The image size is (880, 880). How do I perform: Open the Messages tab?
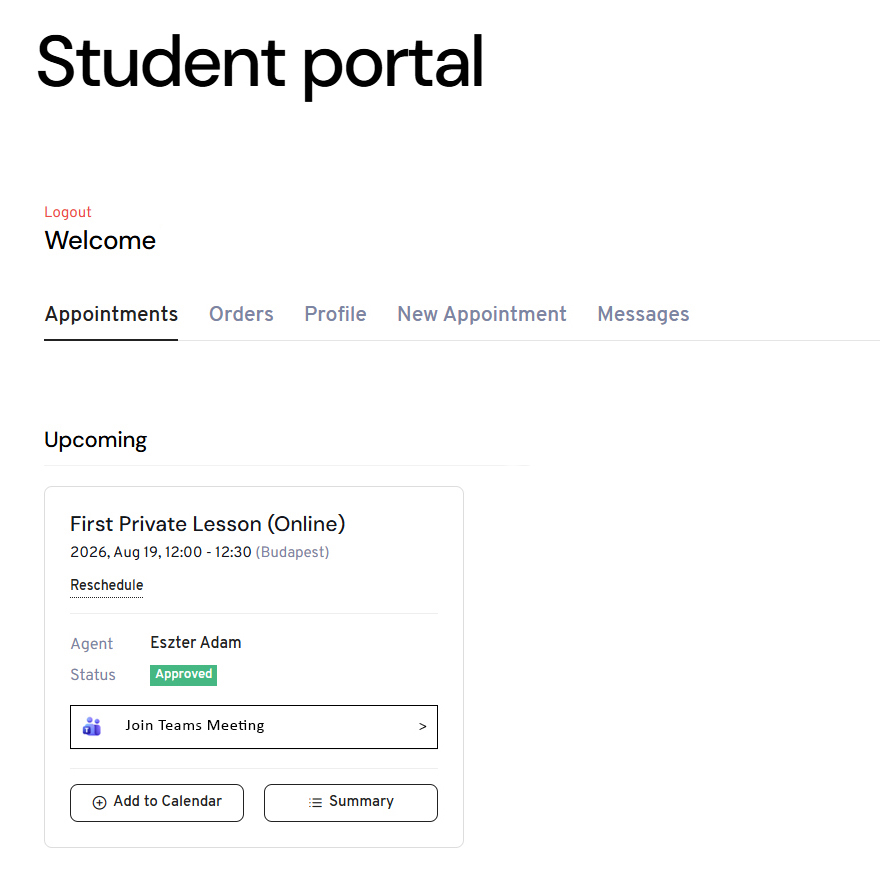pyautogui.click(x=643, y=314)
